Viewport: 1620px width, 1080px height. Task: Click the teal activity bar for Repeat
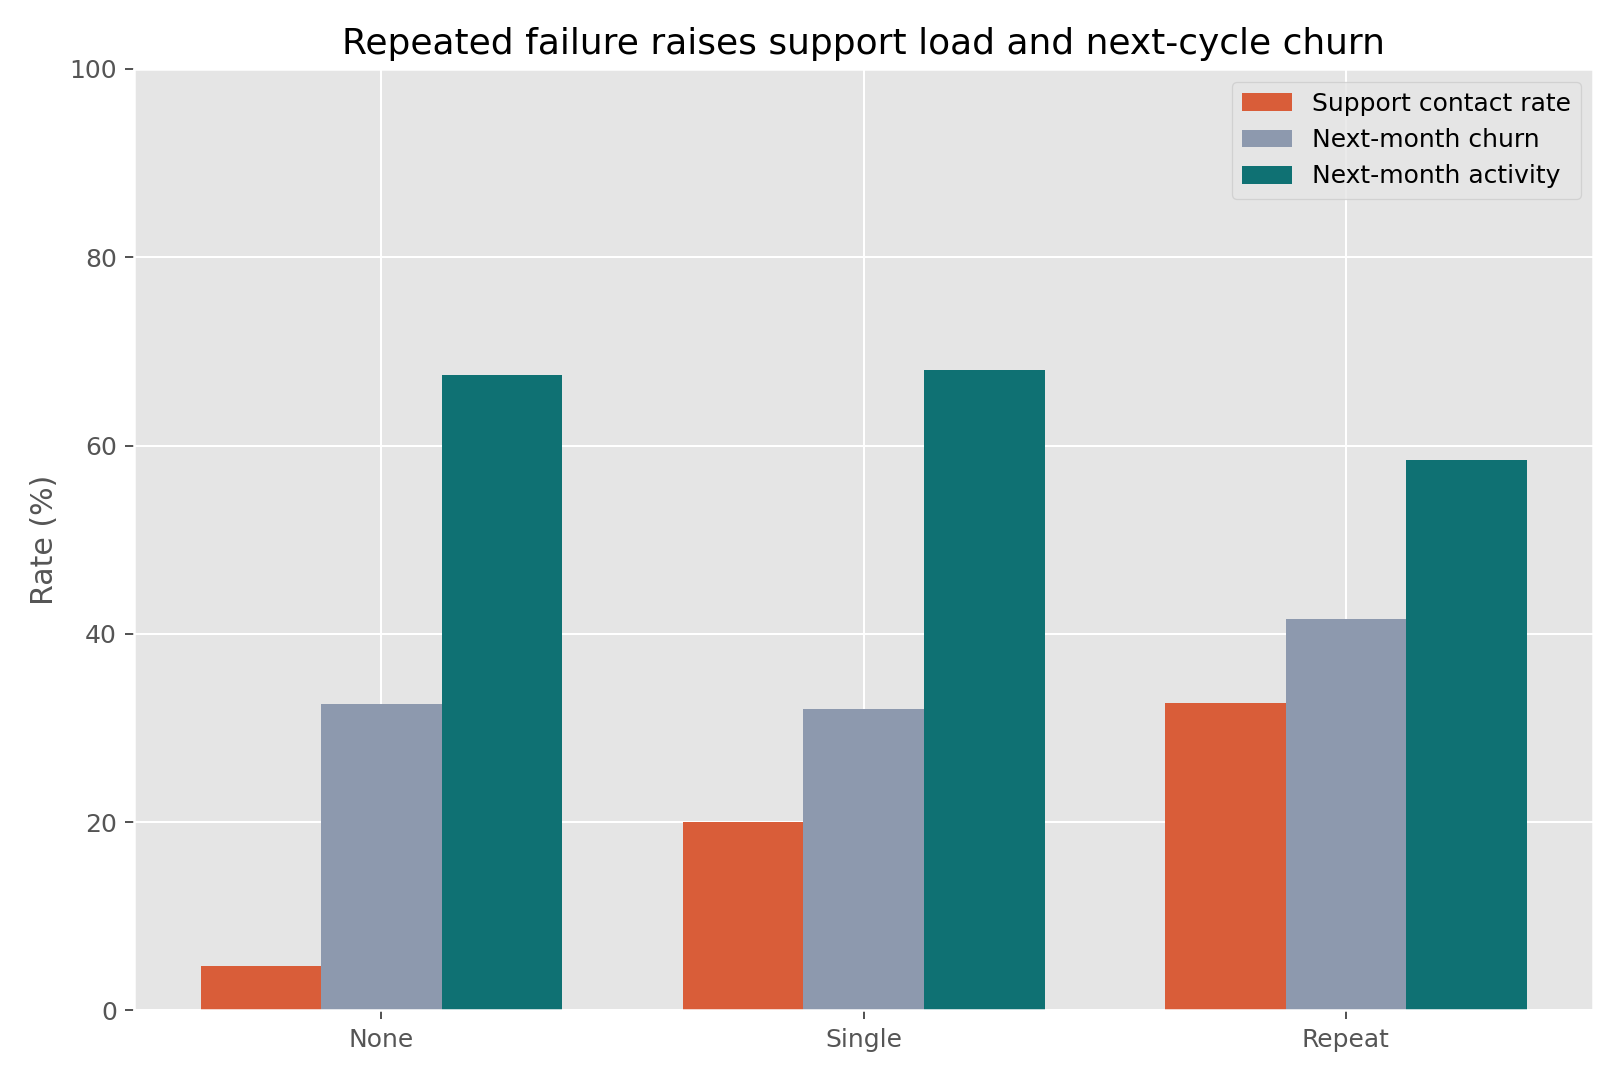(x=1466, y=735)
